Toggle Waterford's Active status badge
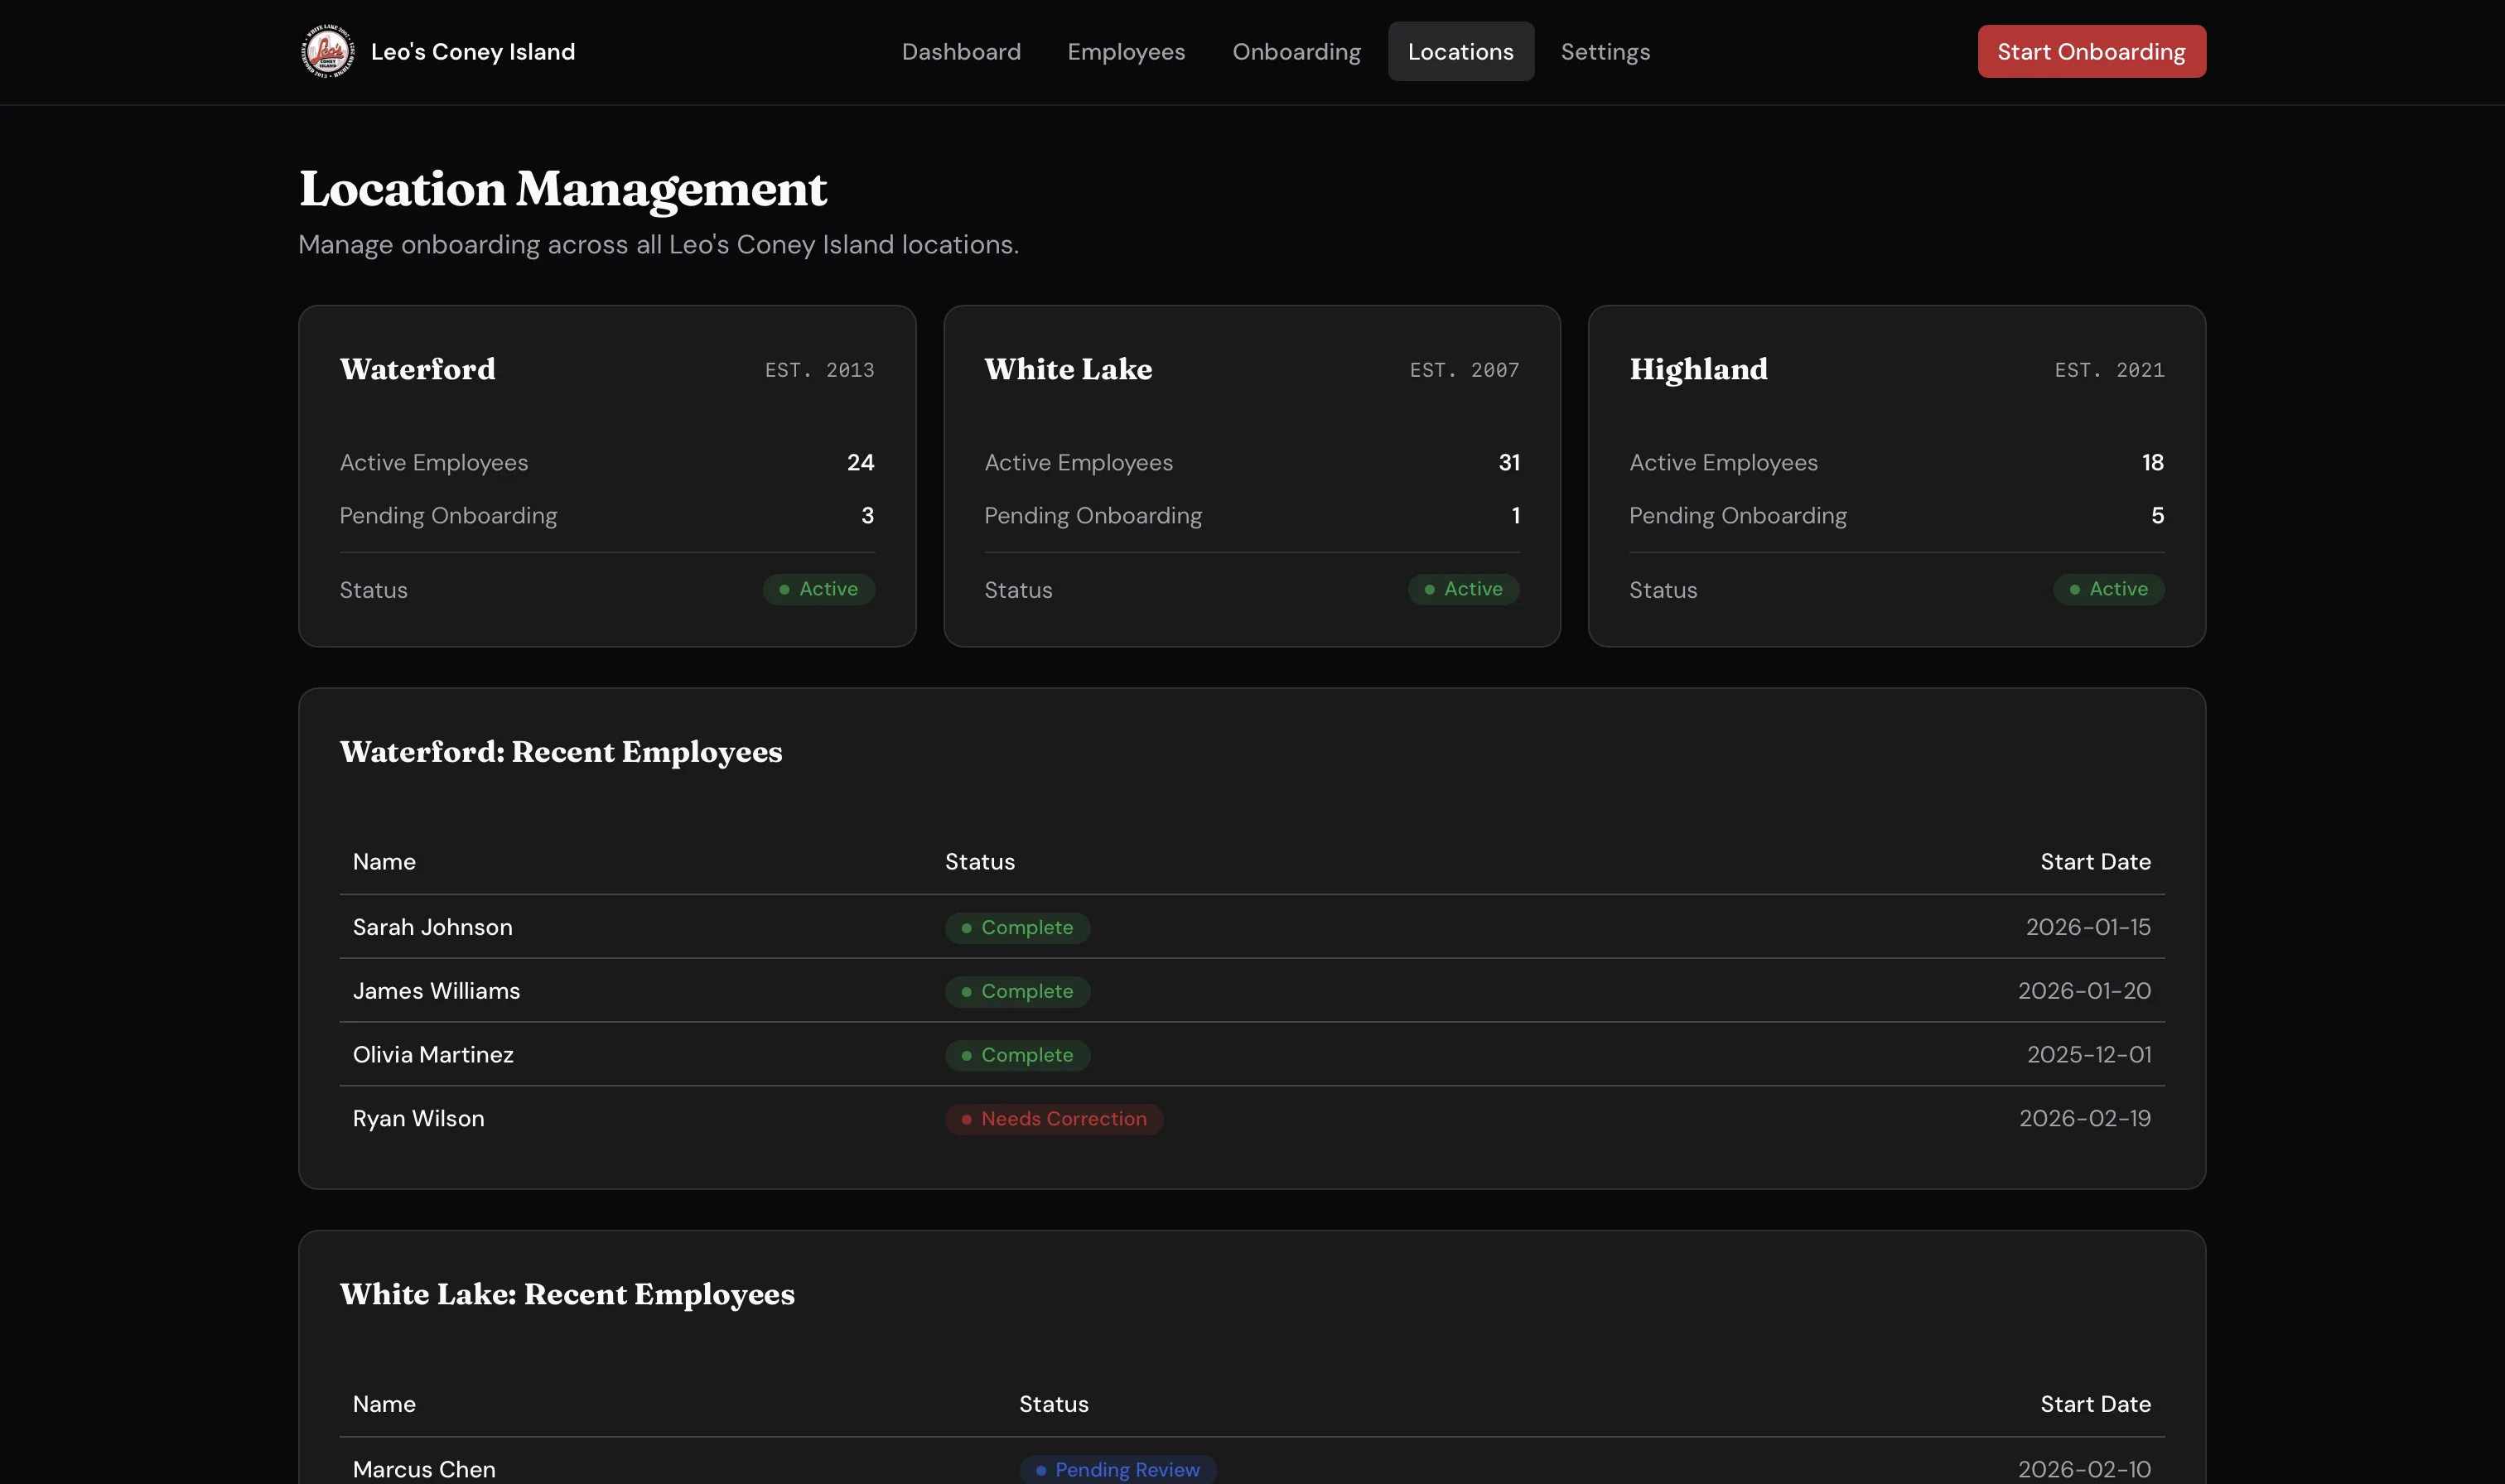Screen dimensions: 2505x1484 click(x=818, y=590)
